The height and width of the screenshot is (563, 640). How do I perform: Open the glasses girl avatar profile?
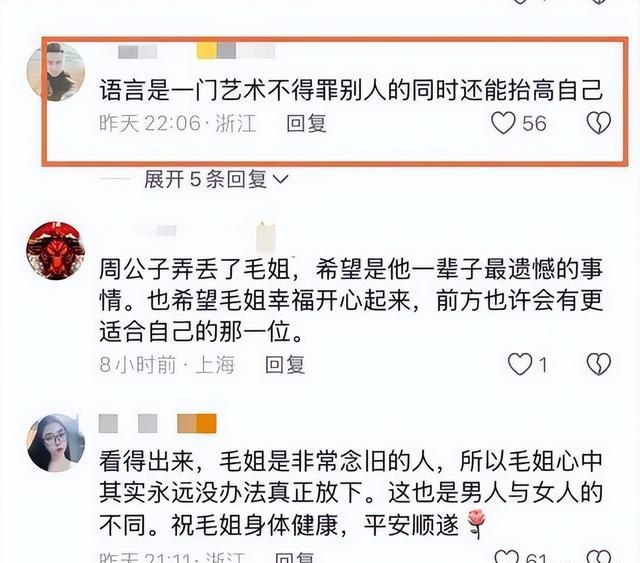[x=56, y=443]
